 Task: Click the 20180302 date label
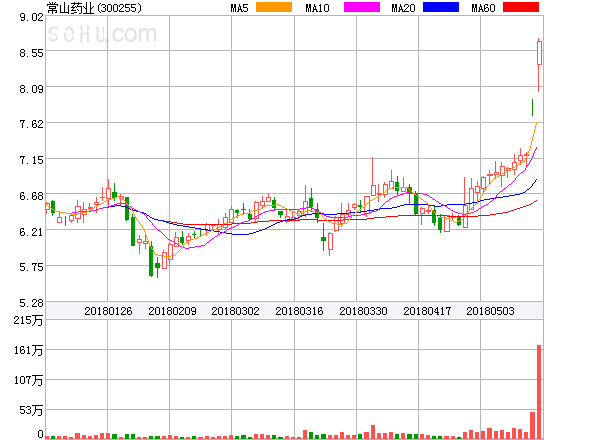coord(235,311)
